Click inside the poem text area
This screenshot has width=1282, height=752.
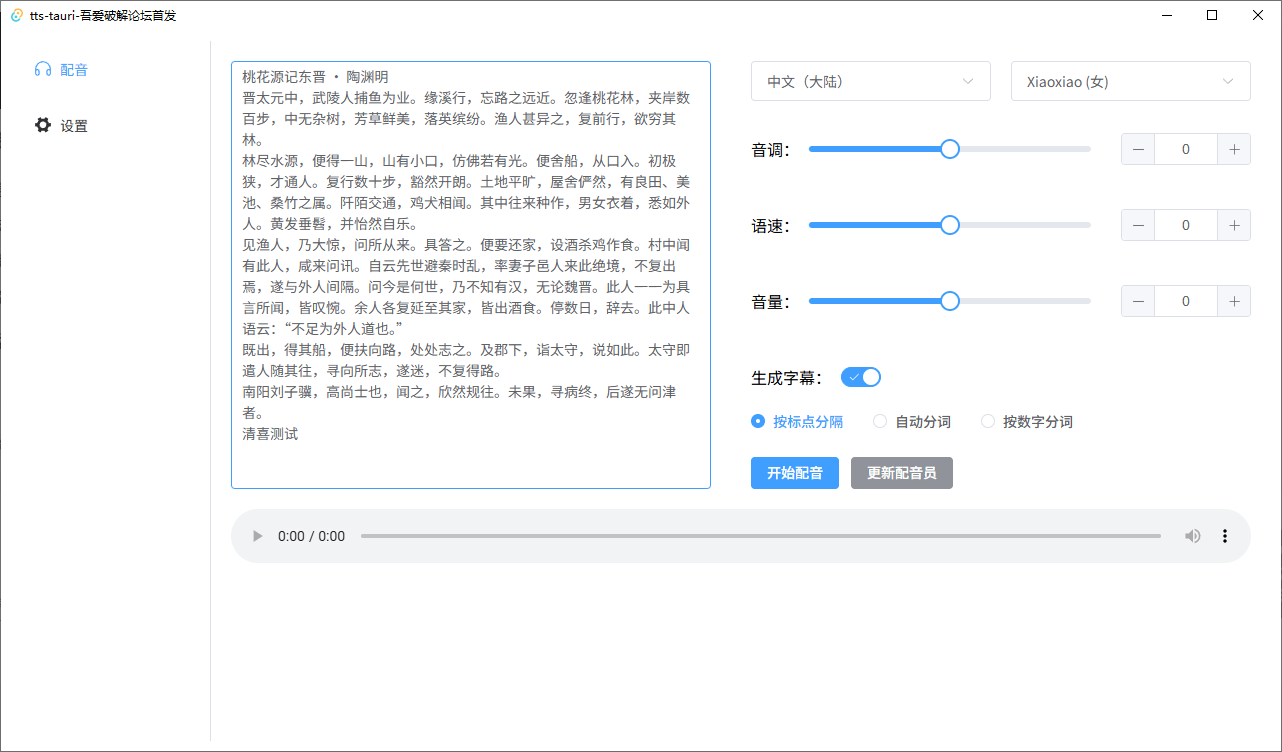point(470,270)
